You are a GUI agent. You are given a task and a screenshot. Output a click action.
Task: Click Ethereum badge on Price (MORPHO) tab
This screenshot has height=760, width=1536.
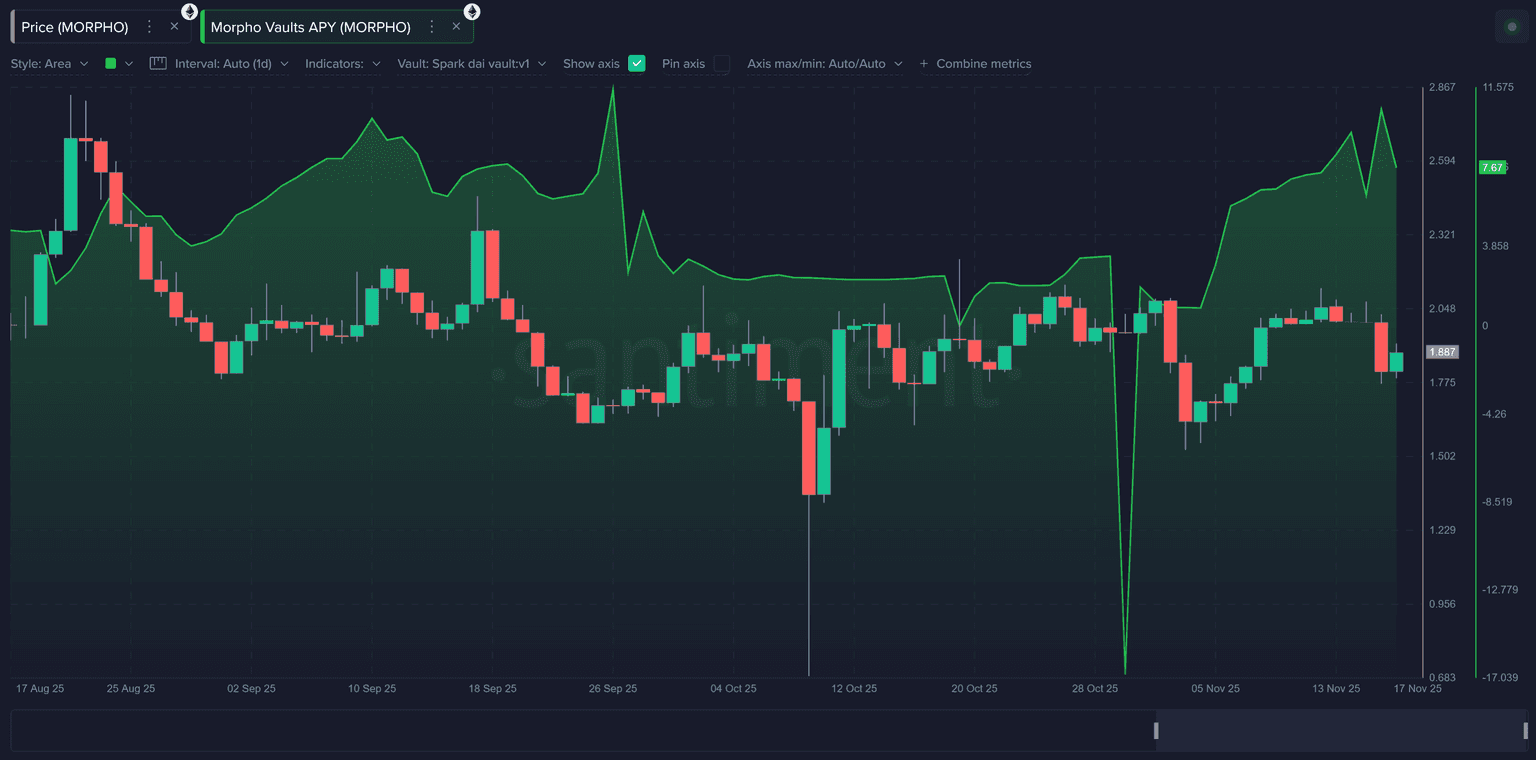(x=189, y=12)
